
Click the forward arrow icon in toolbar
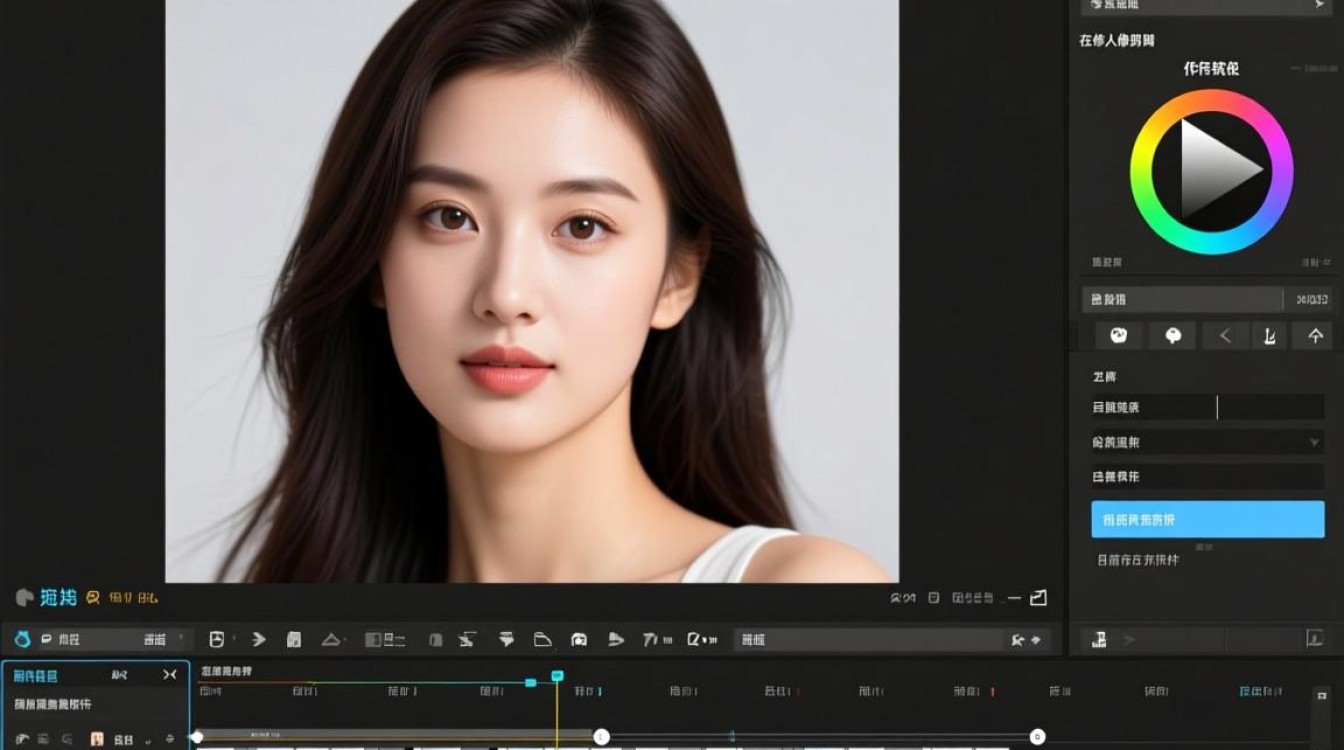[x=259, y=640]
